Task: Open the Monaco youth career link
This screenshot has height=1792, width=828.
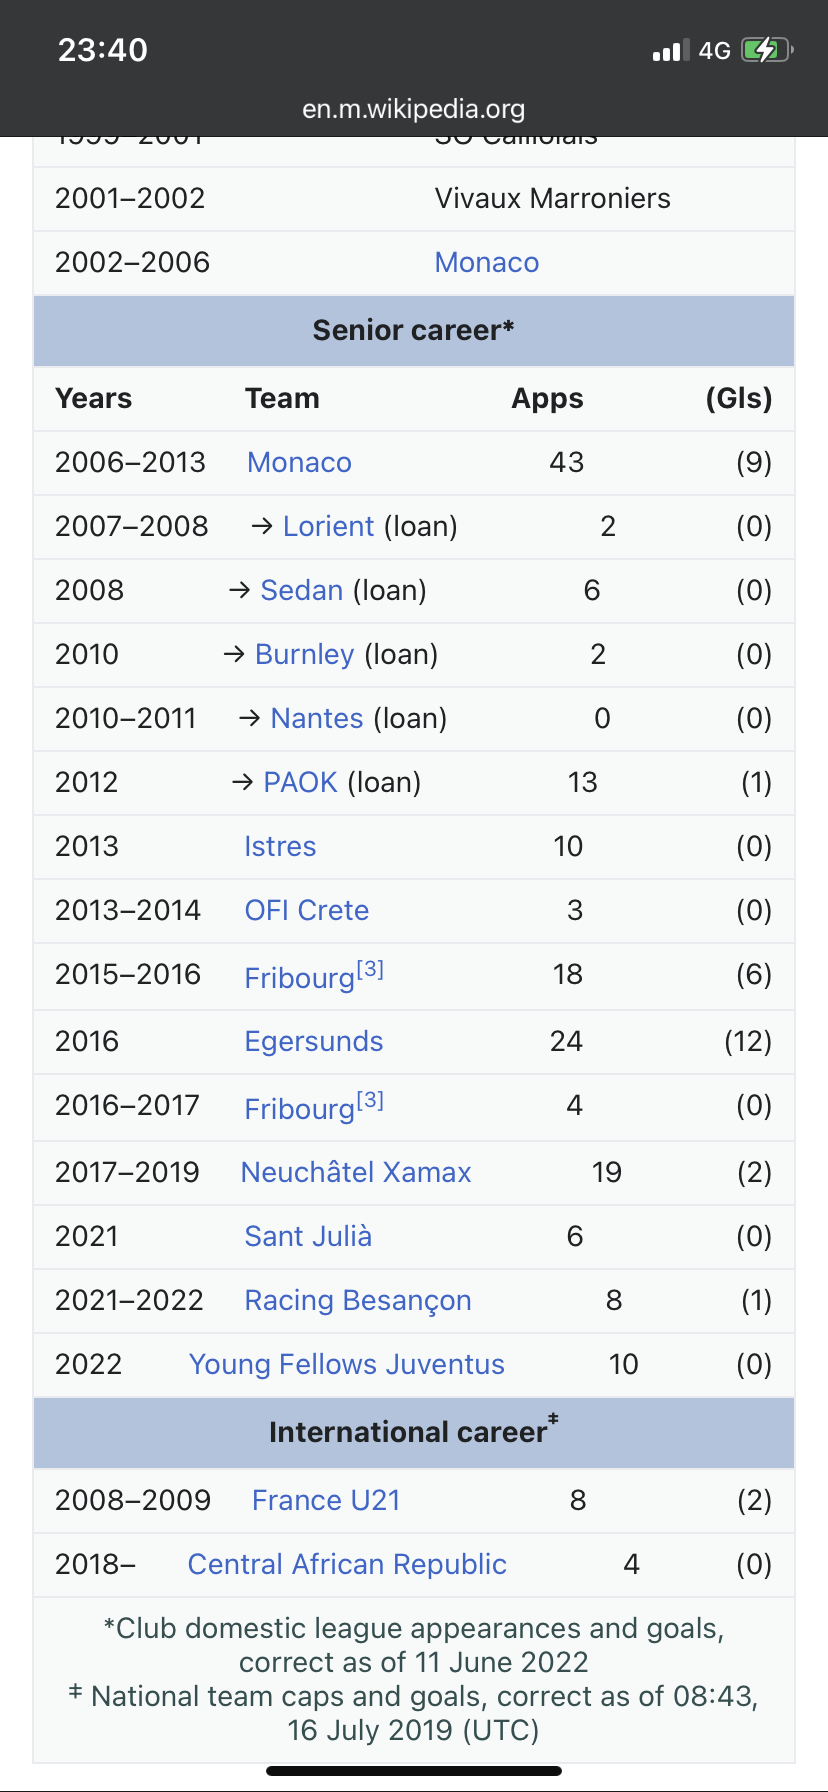Action: (x=487, y=262)
